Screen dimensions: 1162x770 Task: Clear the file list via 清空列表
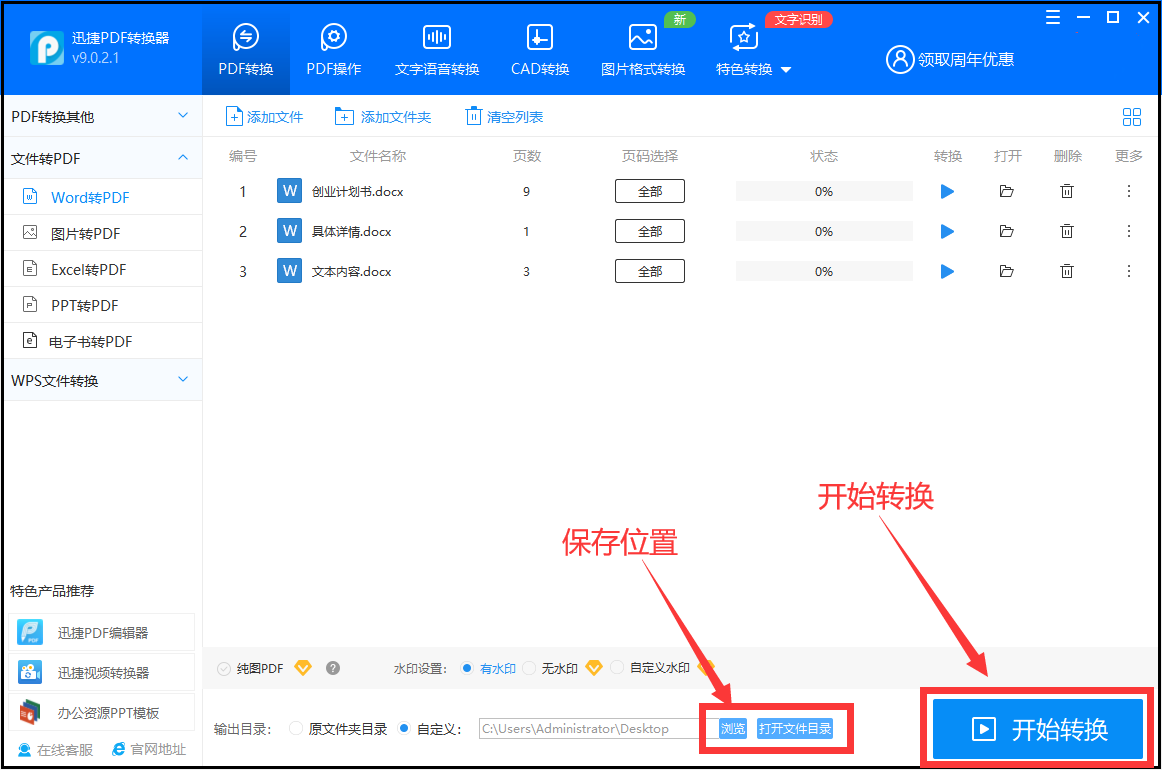pos(503,116)
